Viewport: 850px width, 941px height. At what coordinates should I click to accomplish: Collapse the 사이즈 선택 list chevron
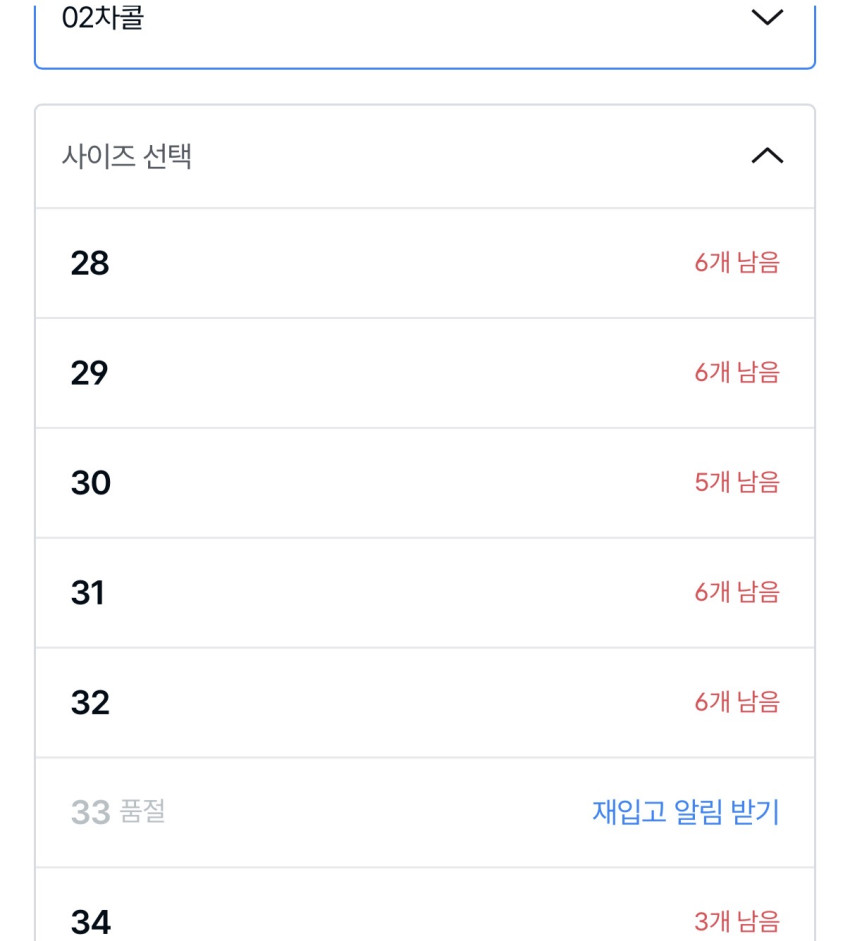pos(766,156)
